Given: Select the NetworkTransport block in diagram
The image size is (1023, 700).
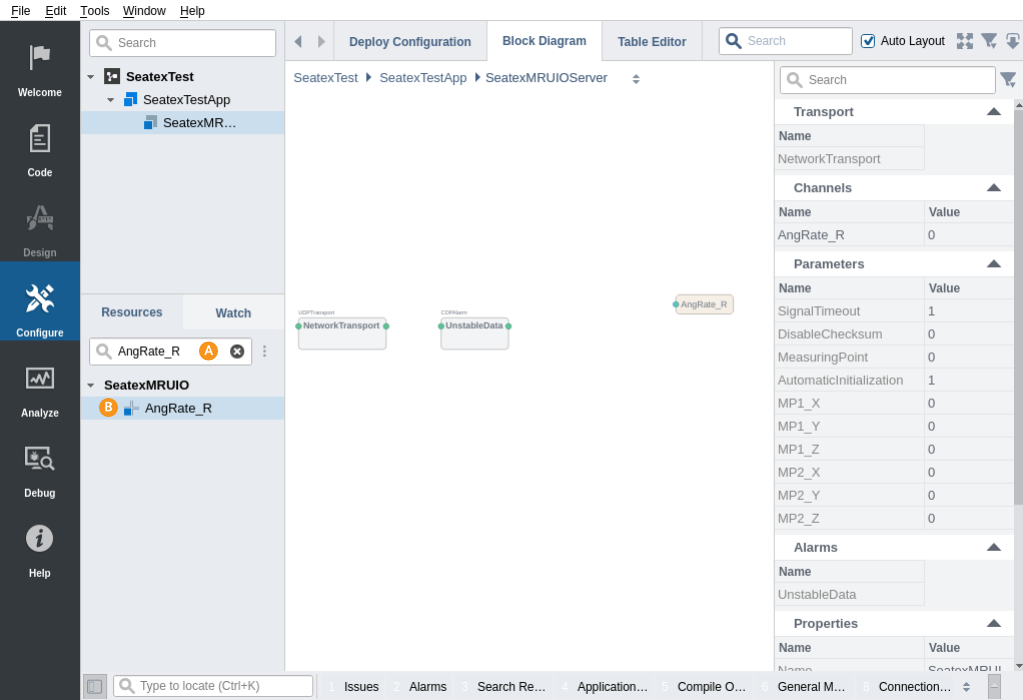Looking at the screenshot, I should pyautogui.click(x=342, y=333).
